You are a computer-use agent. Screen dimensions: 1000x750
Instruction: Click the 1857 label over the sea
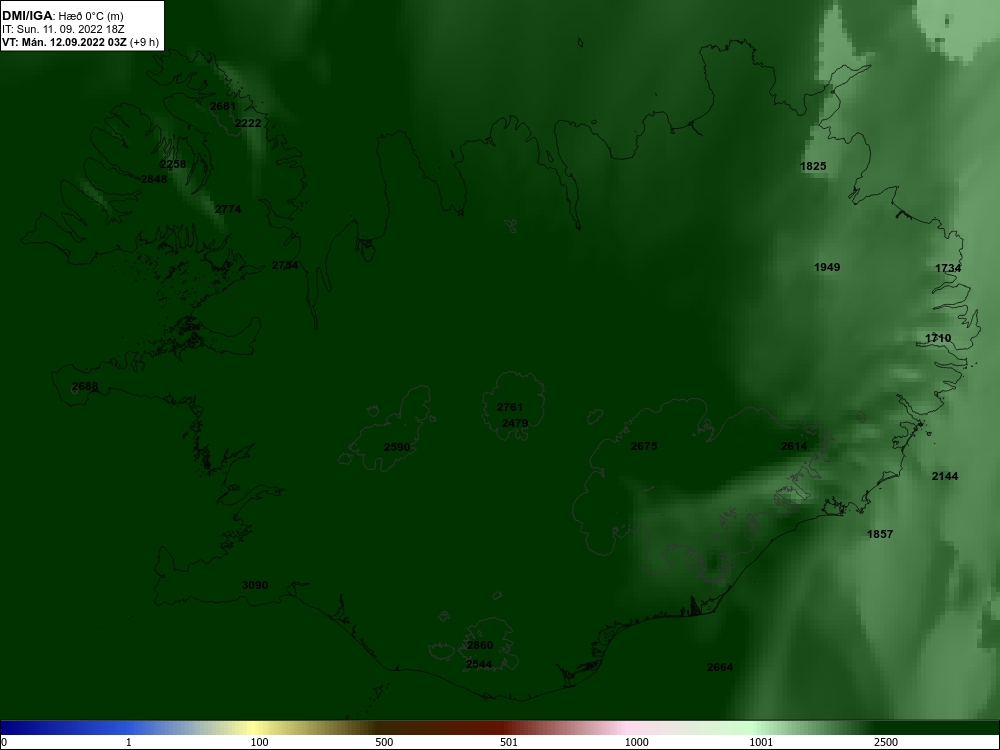[x=880, y=534]
